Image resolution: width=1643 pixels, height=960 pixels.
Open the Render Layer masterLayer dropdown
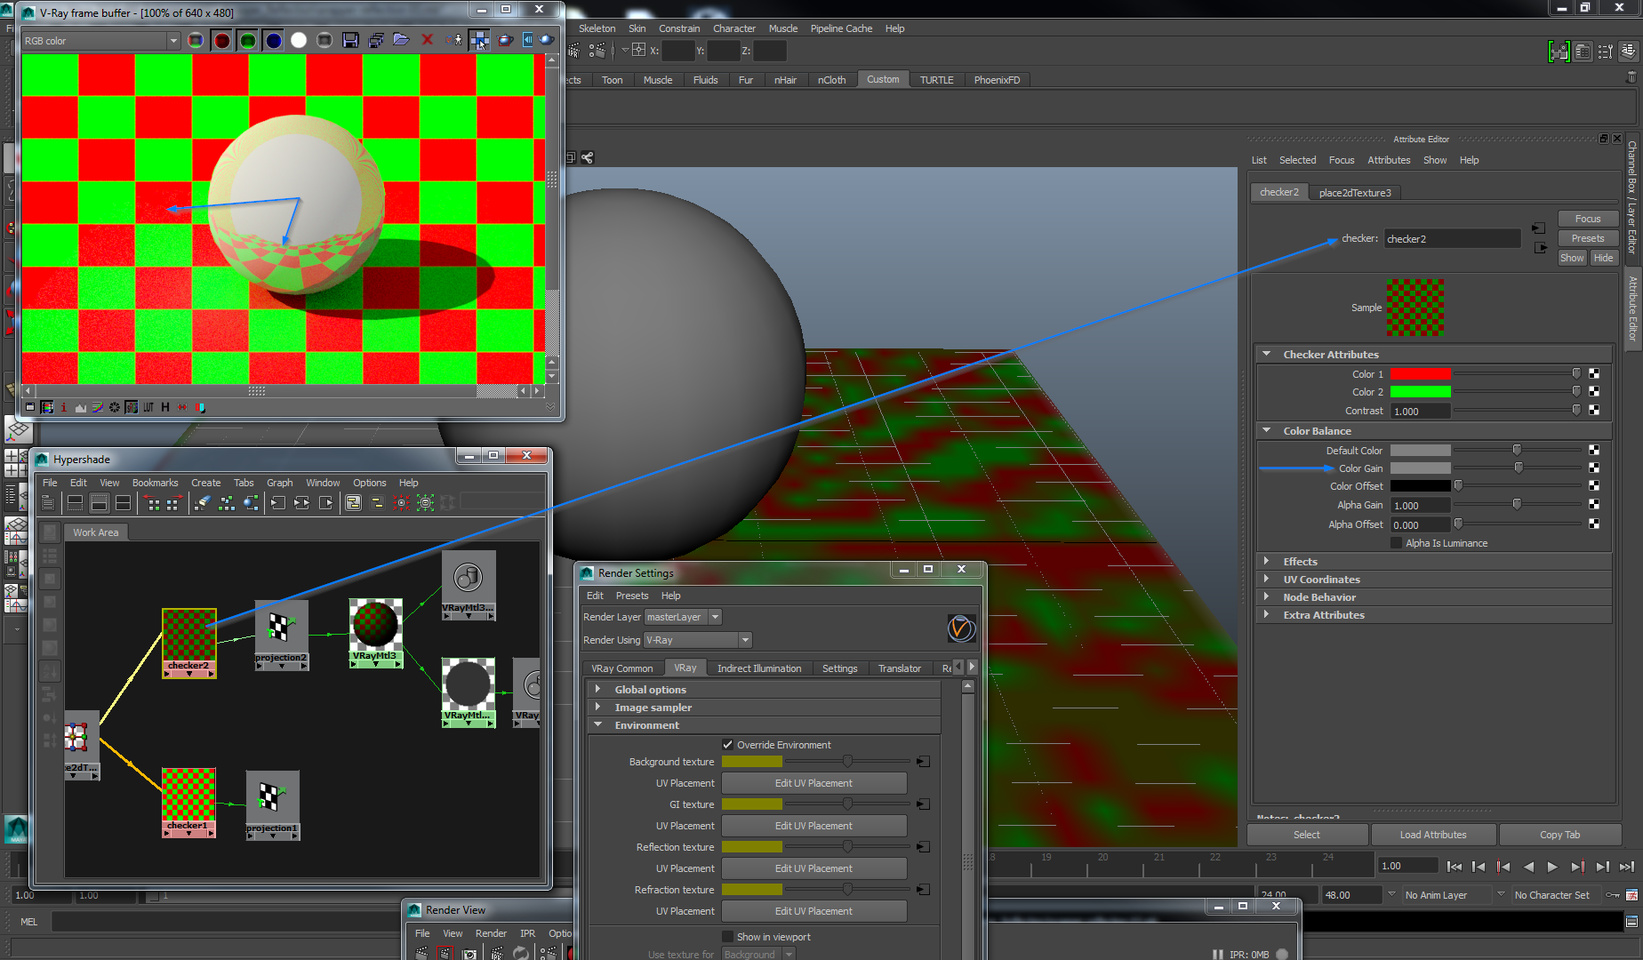tap(683, 617)
